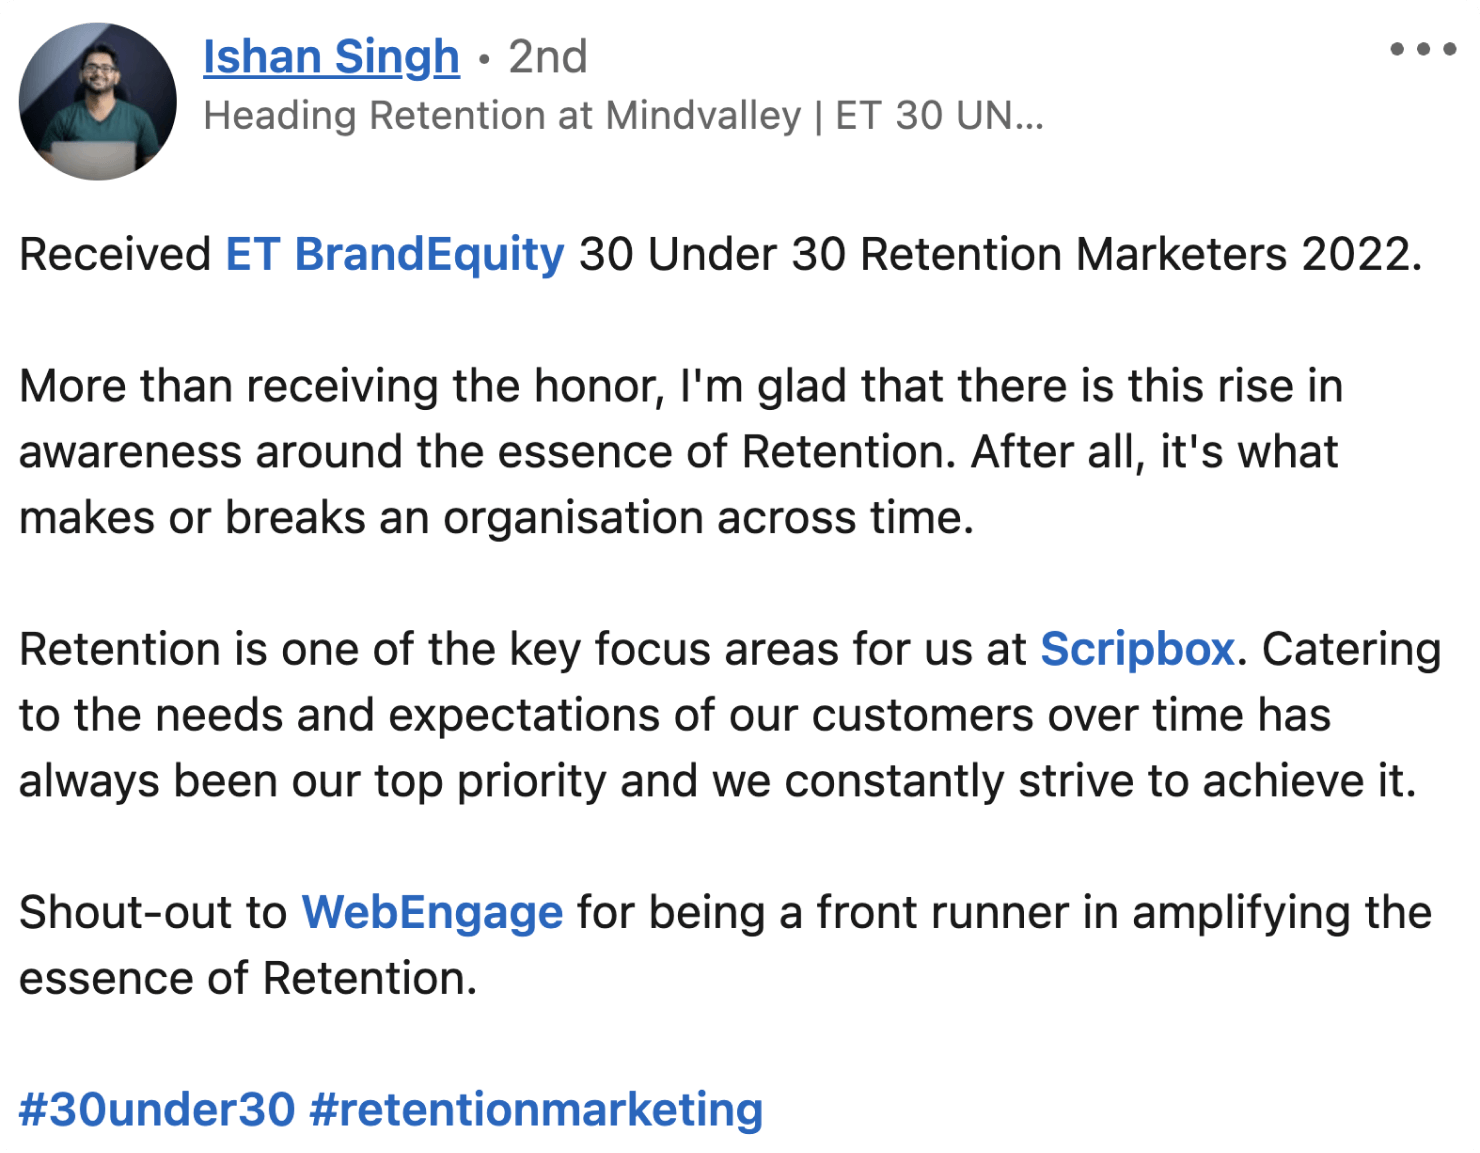The image size is (1480, 1153).
Task: Open the ET BrandEquity mention link
Action: 394,254
